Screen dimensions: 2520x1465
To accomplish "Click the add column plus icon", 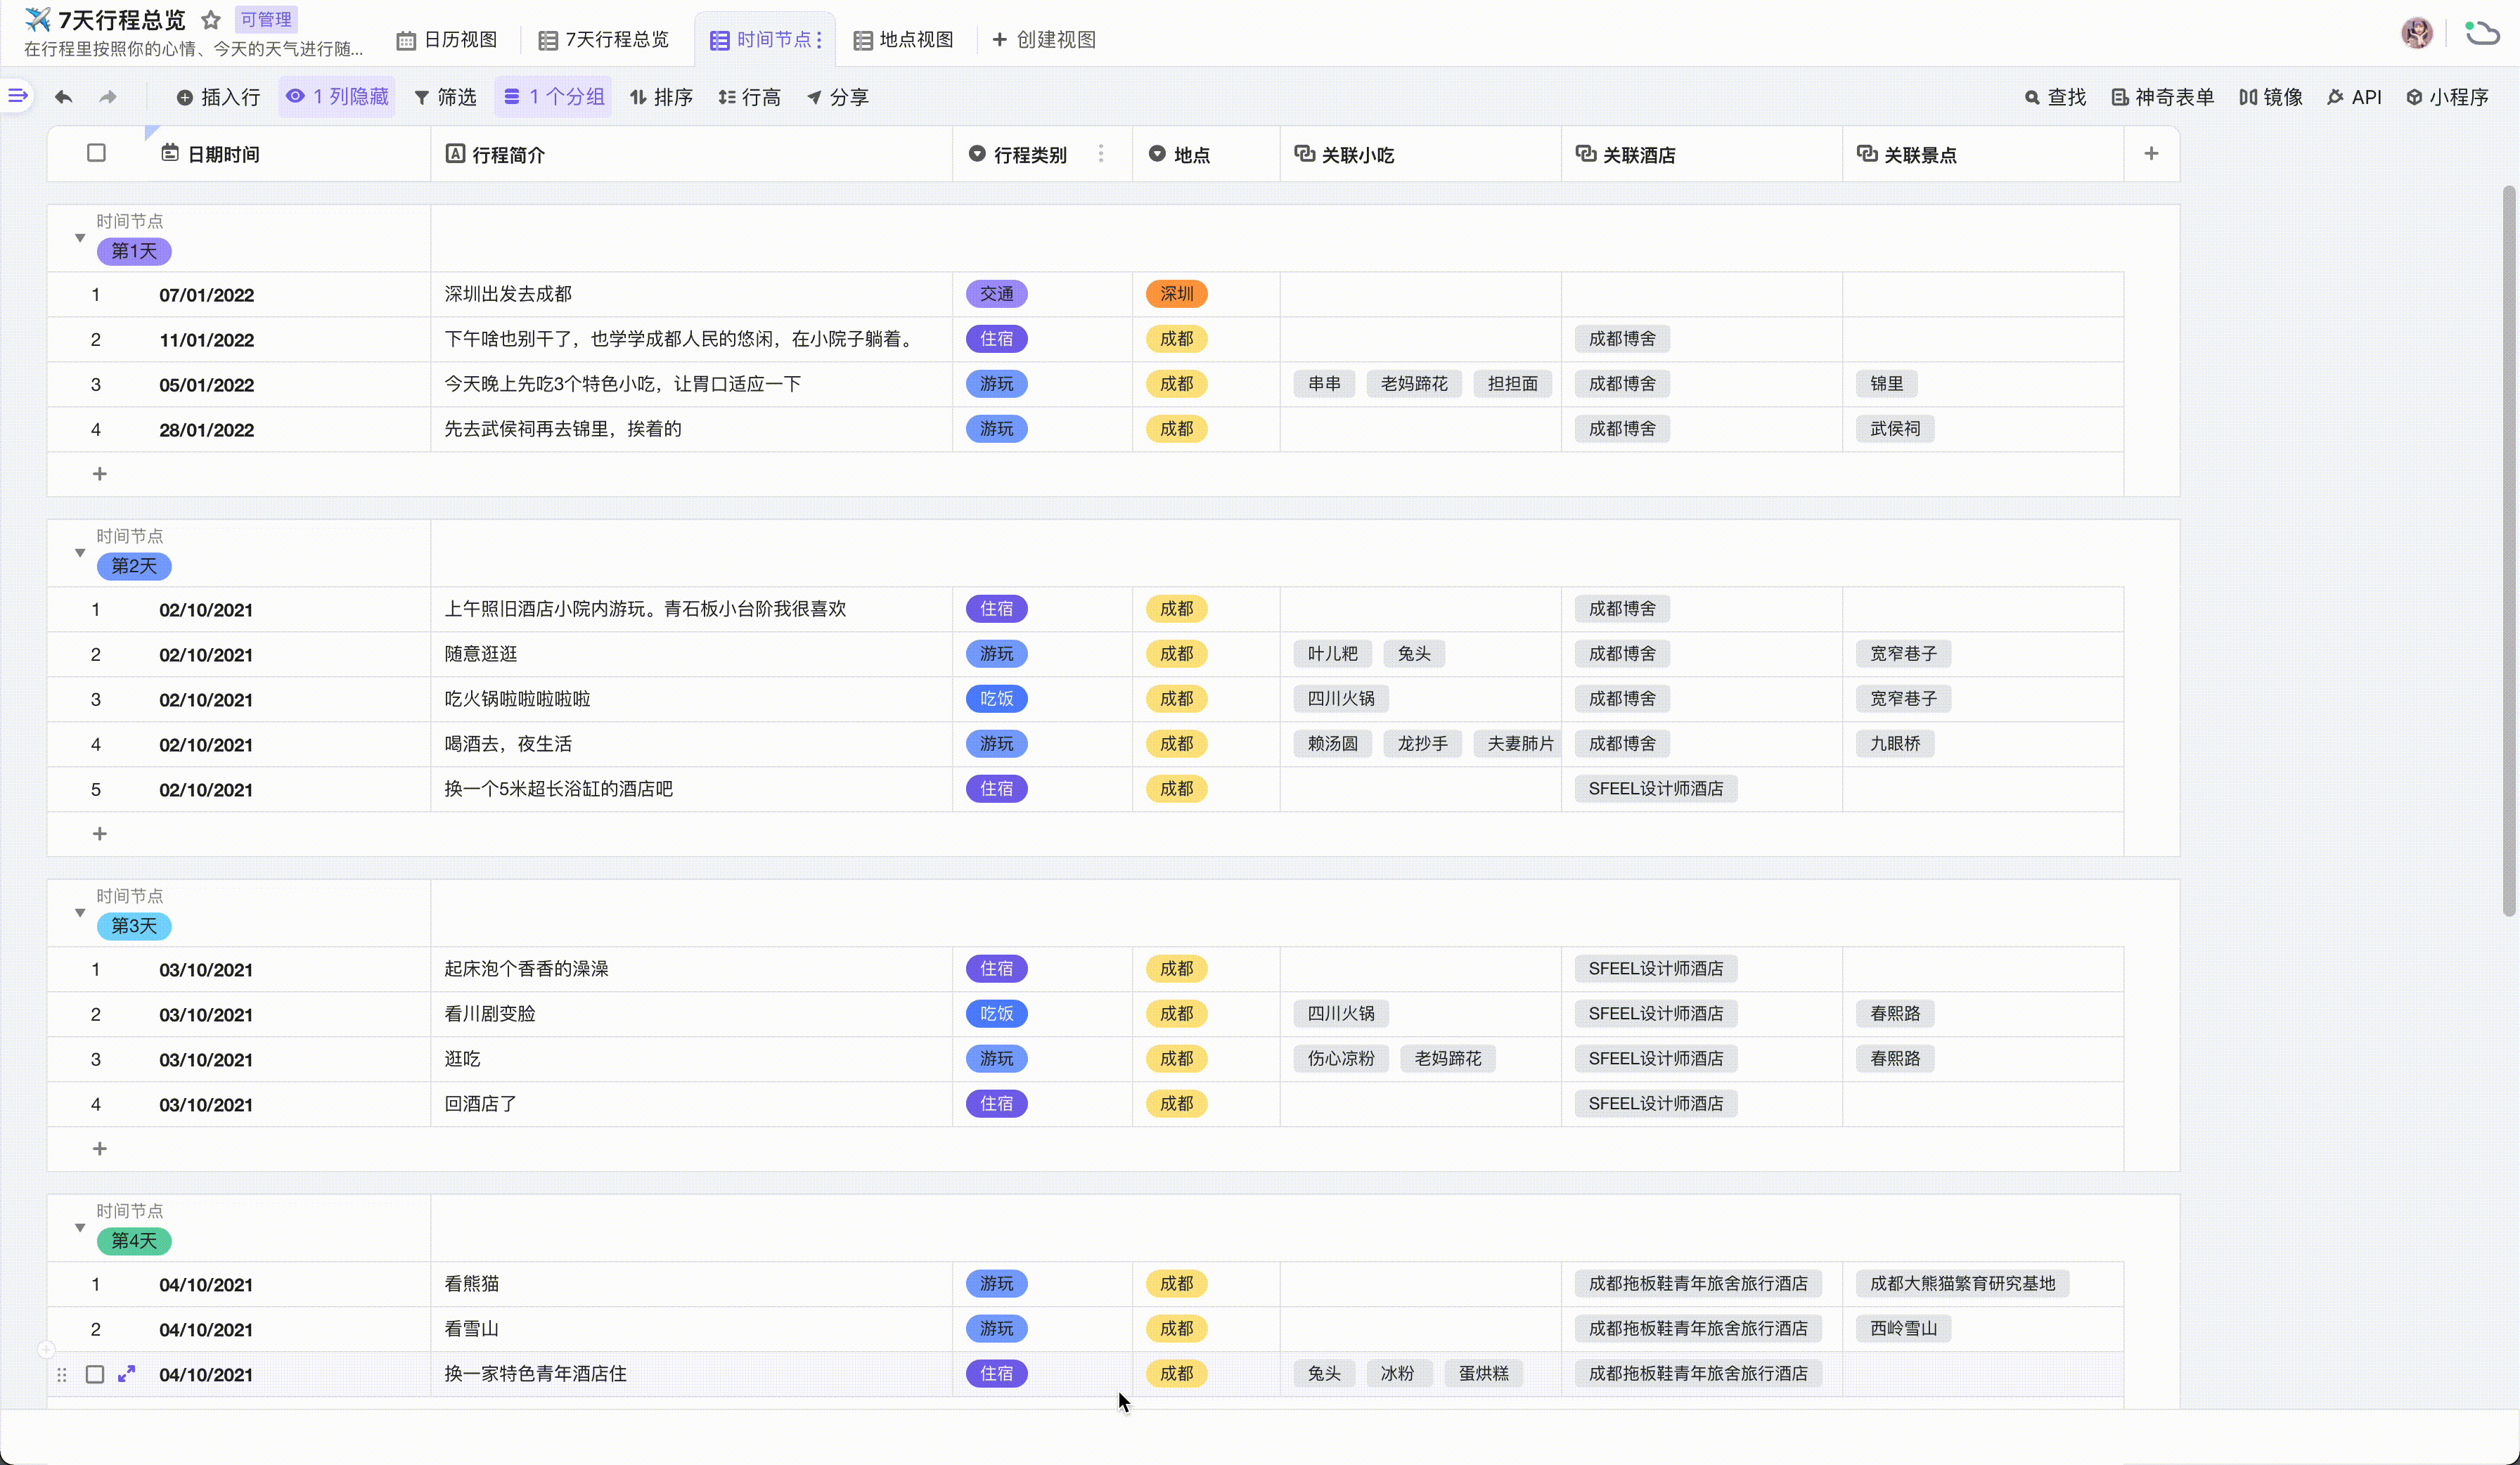I will (x=2151, y=154).
